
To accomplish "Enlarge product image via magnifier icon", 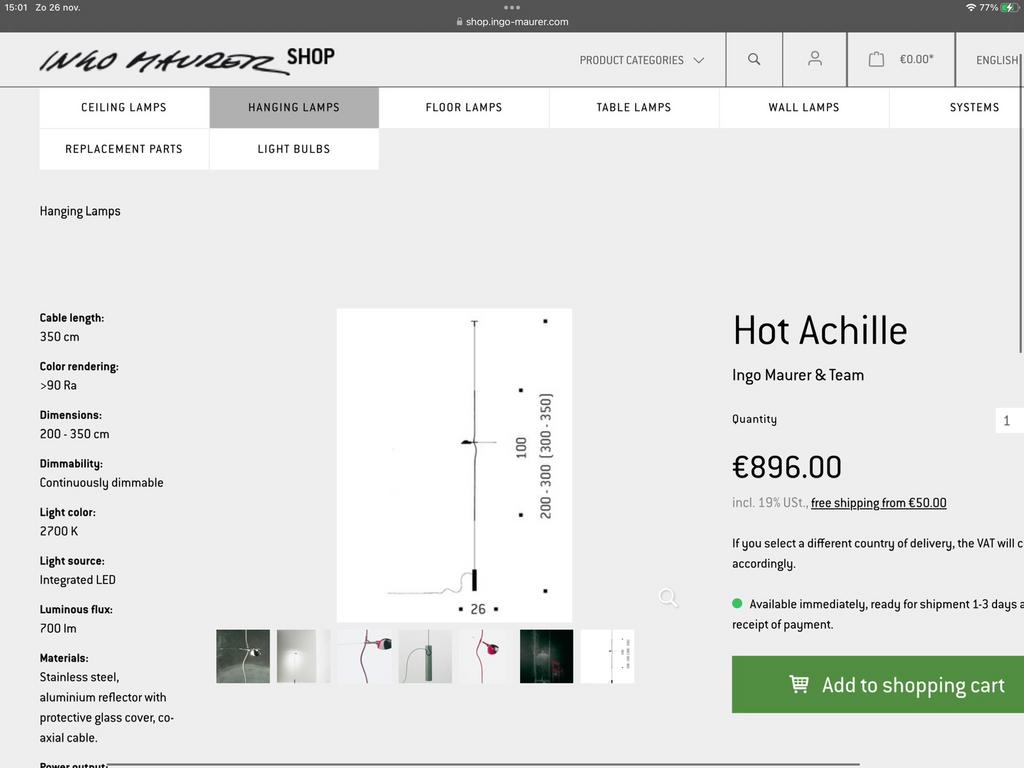I will point(667,597).
